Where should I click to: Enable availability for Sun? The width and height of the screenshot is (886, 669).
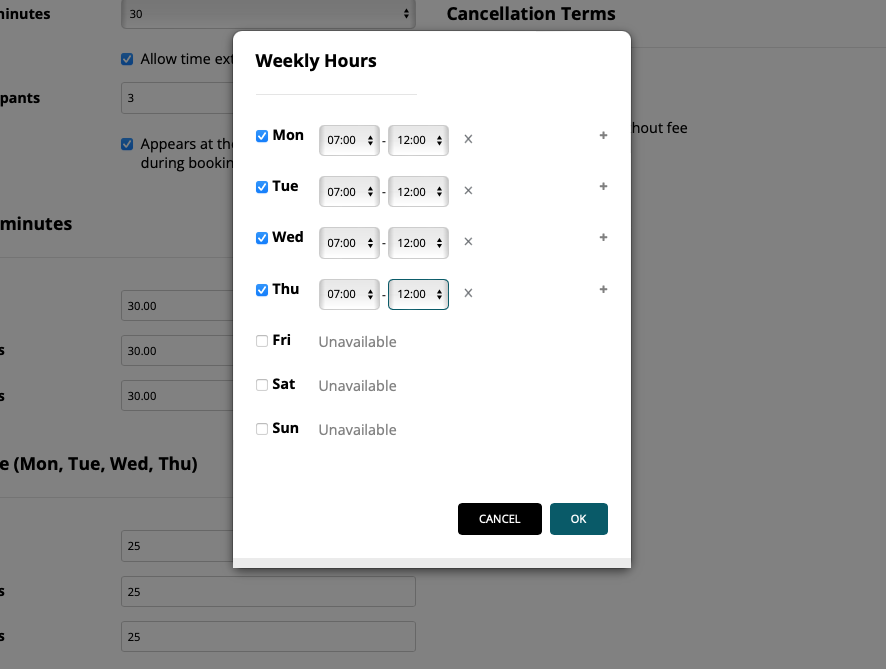(261, 428)
